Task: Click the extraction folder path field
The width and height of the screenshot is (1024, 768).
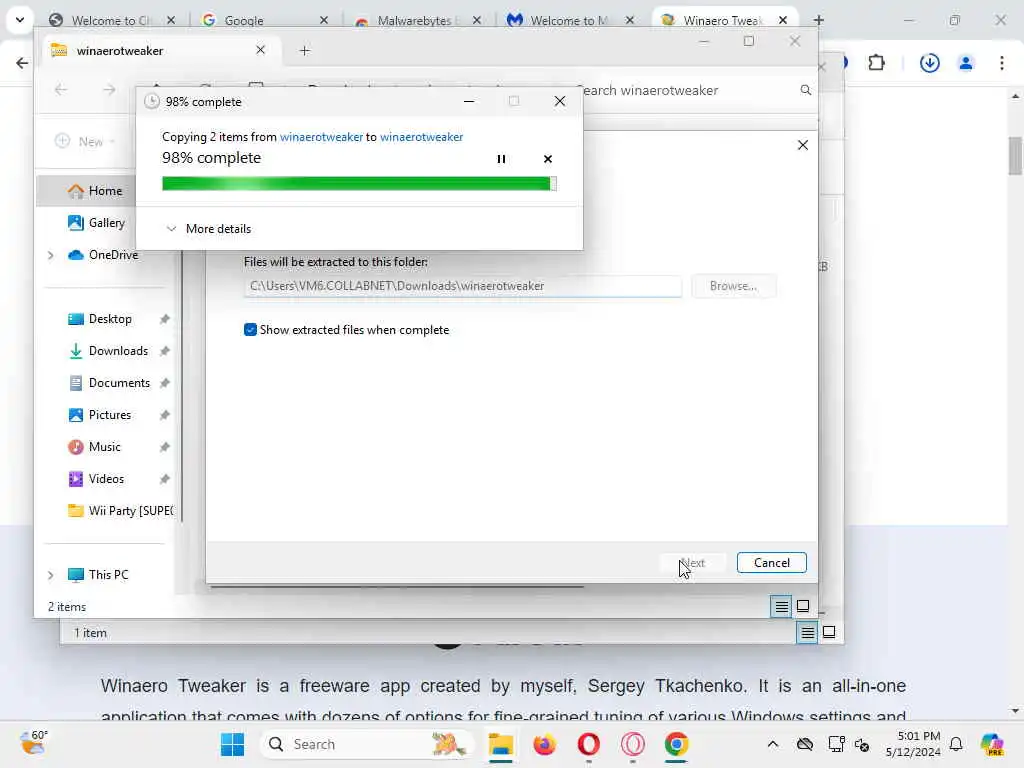Action: click(462, 286)
